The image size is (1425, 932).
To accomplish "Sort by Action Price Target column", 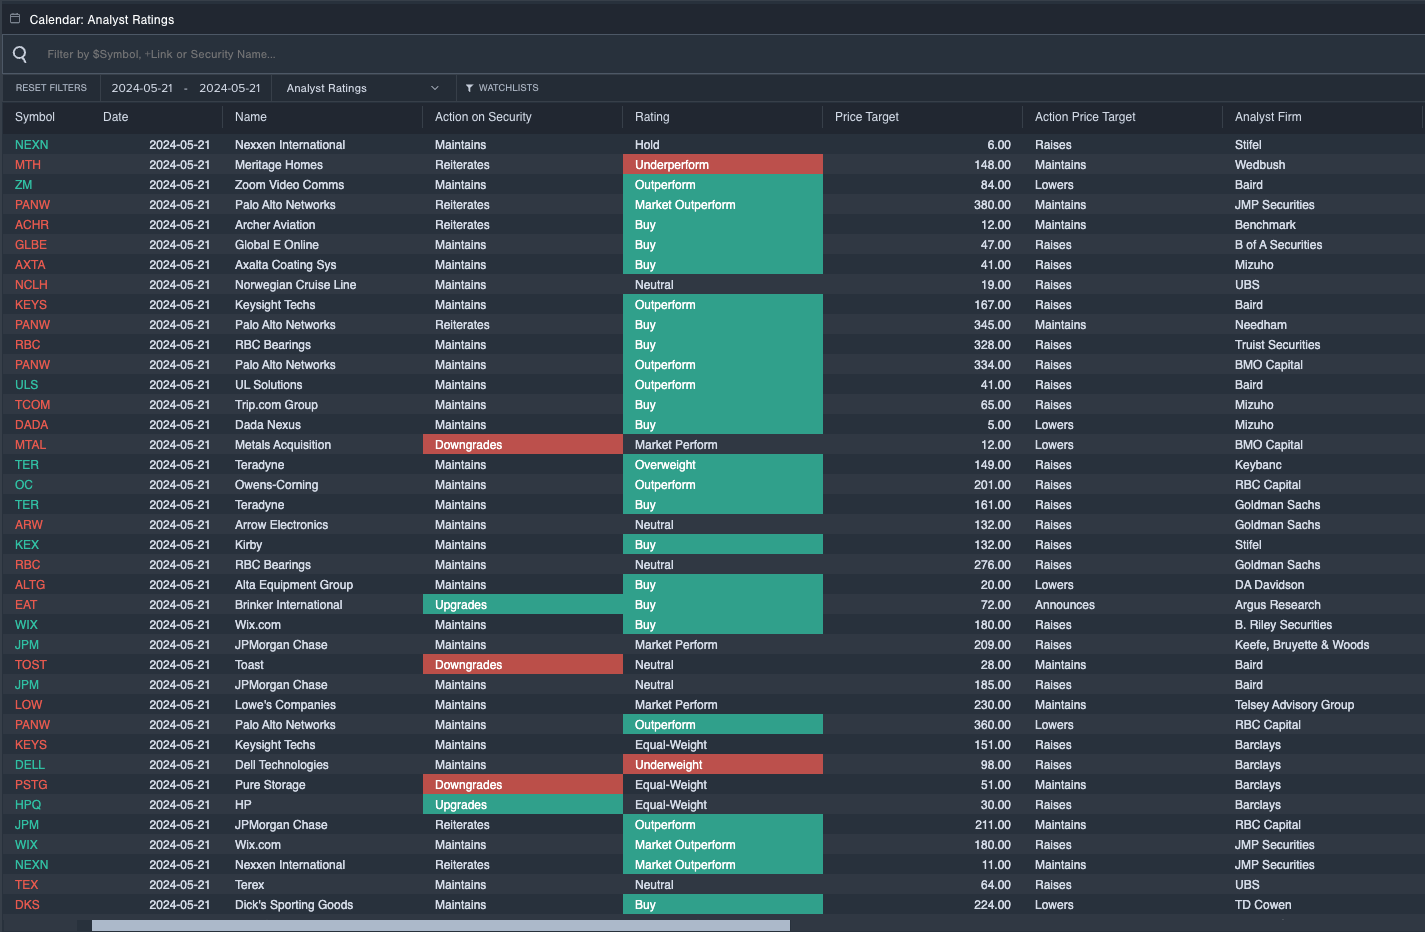I will 1085,117.
